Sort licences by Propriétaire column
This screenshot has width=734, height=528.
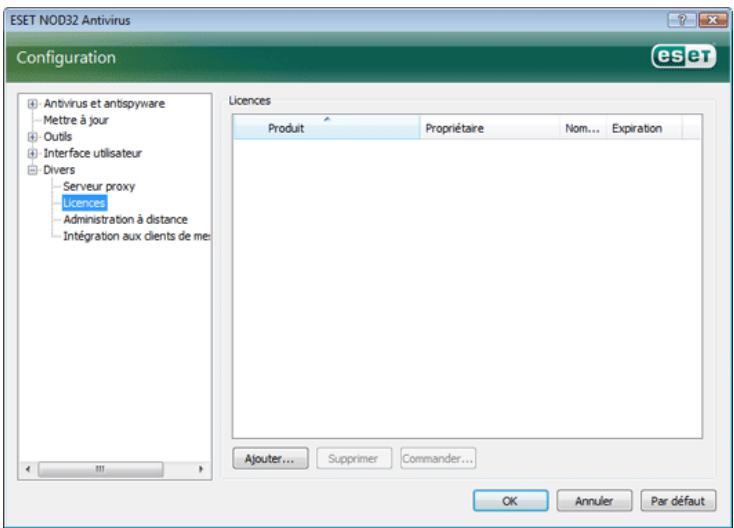[x=489, y=127]
